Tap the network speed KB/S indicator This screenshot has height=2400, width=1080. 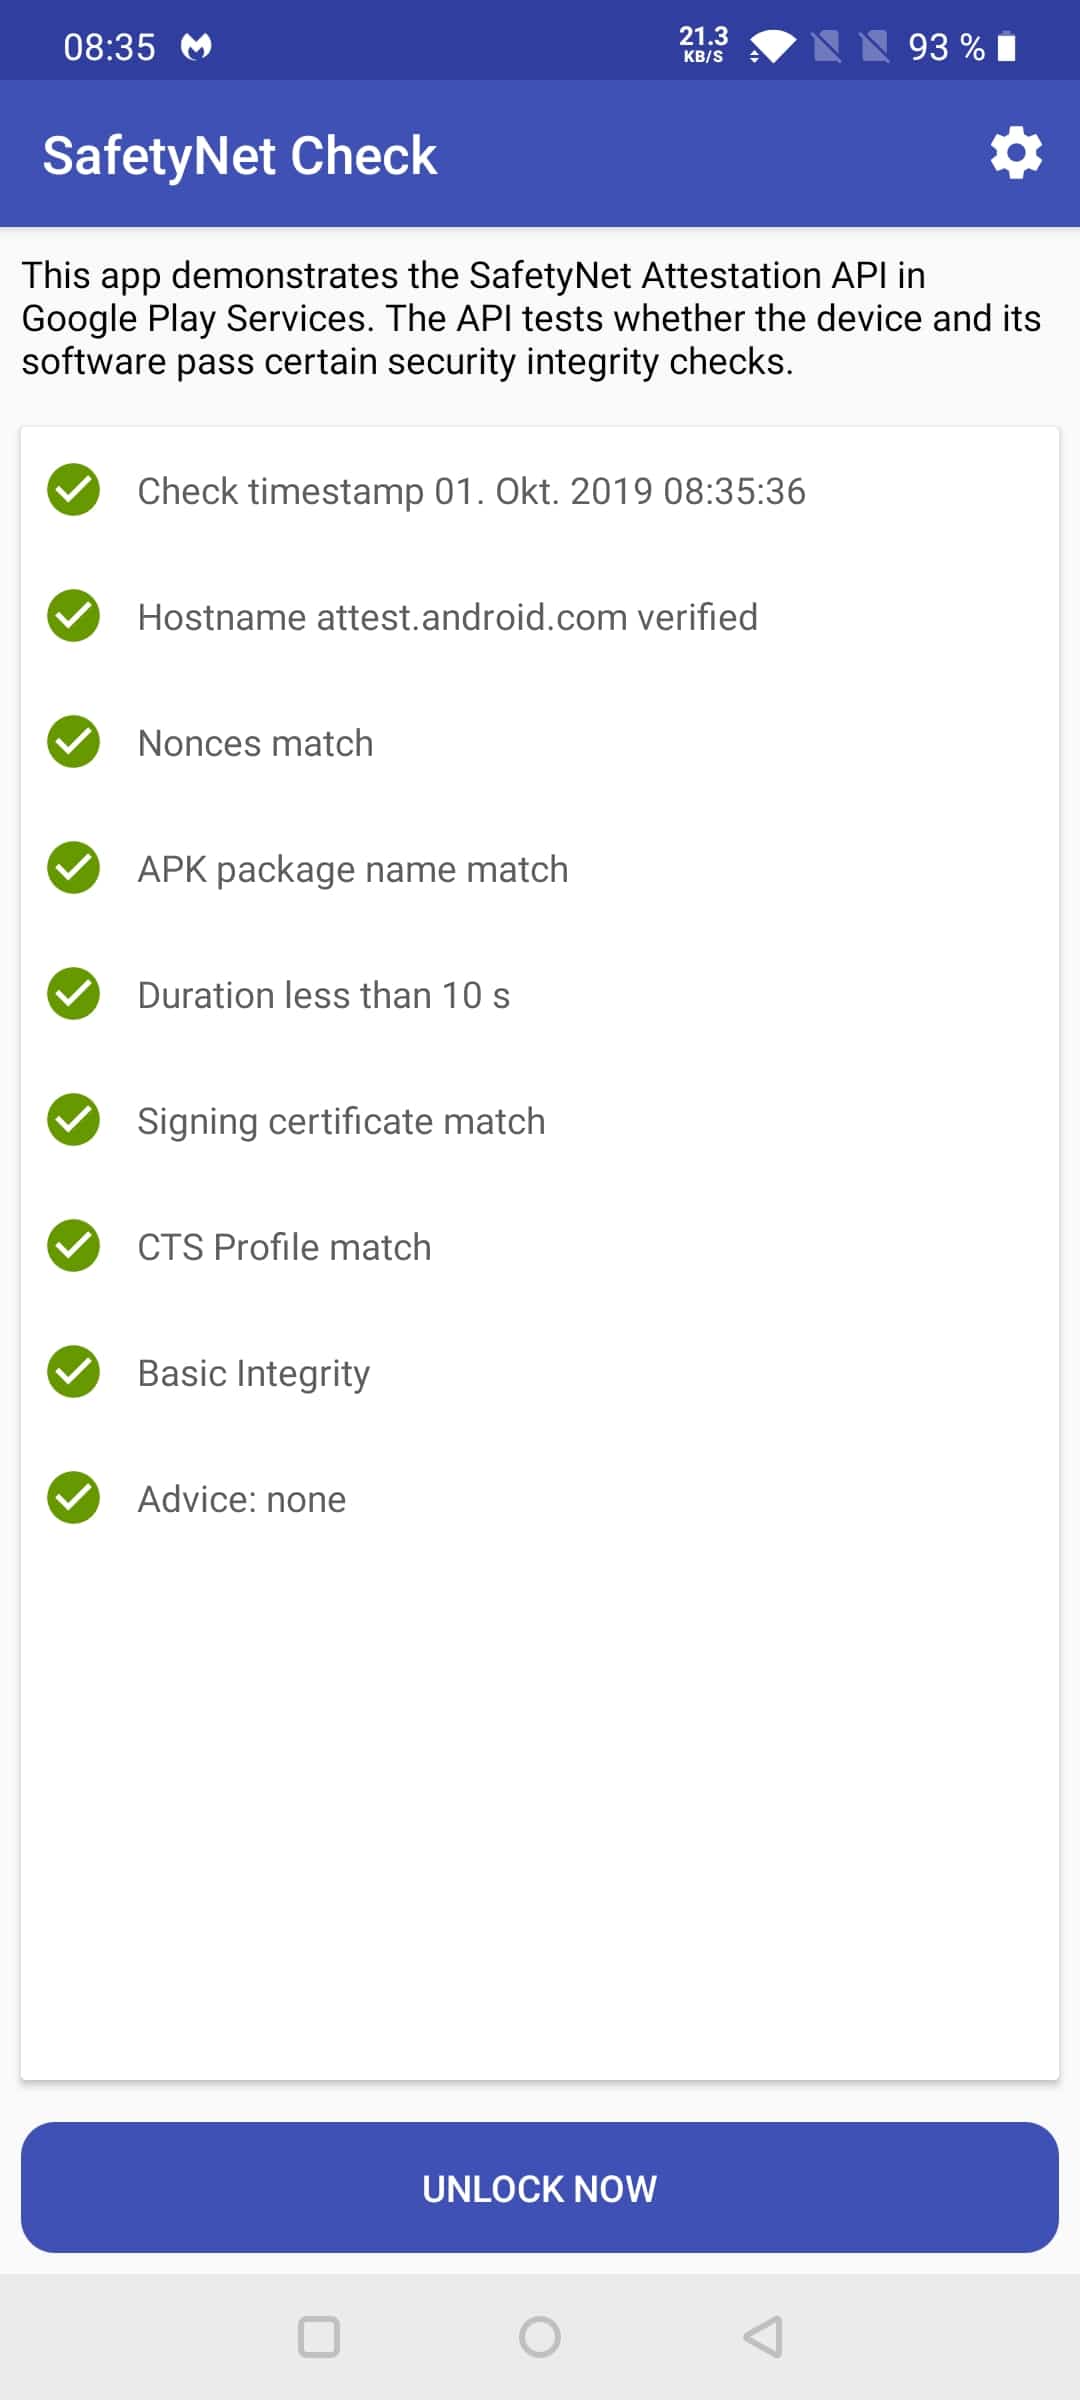click(x=703, y=45)
